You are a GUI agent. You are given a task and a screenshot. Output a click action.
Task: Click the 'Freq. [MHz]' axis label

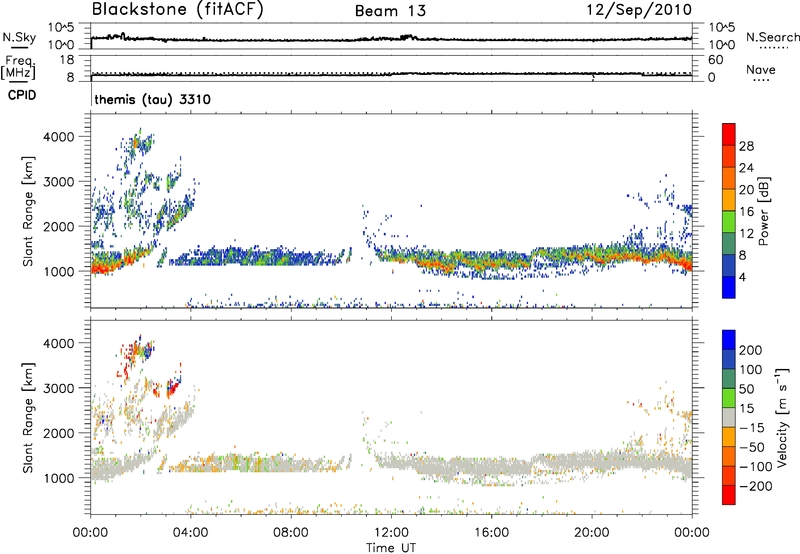tap(19, 67)
